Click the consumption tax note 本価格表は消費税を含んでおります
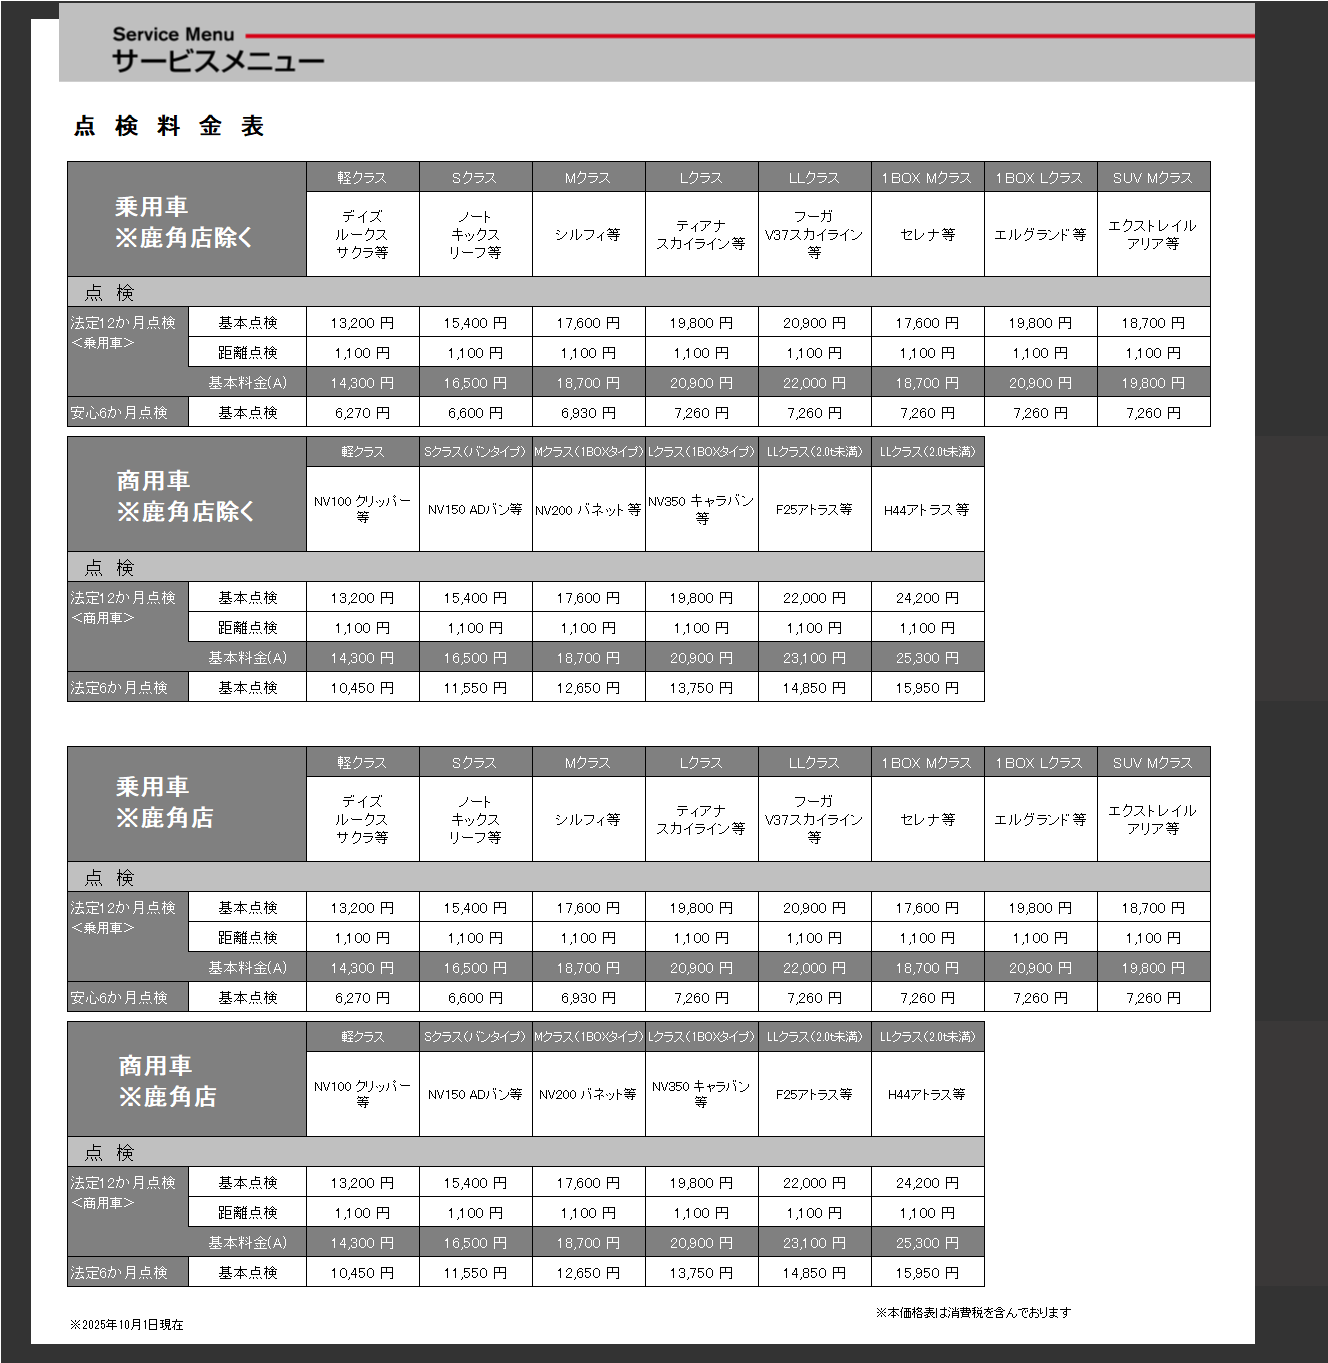 (973, 1312)
